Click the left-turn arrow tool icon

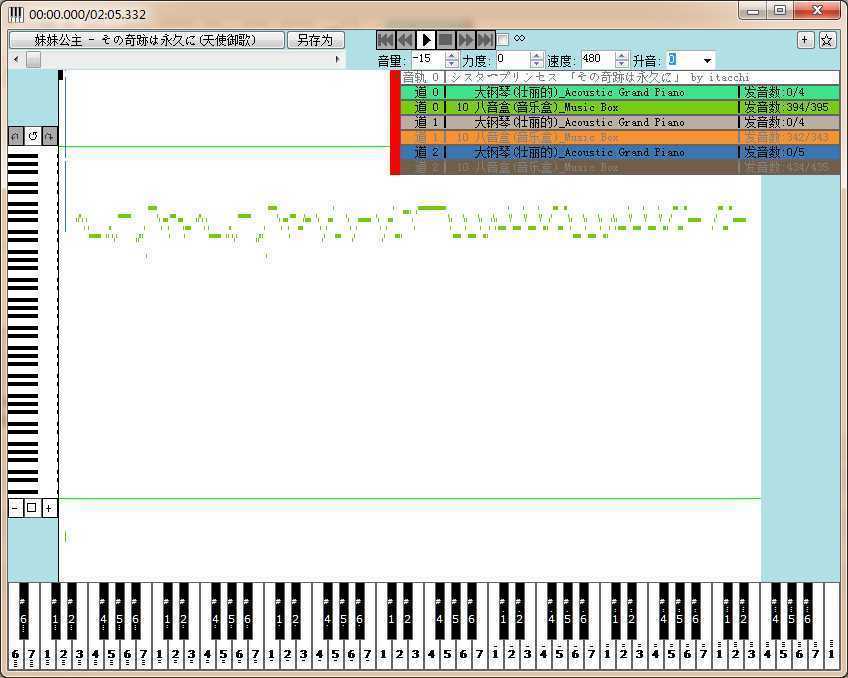coord(16,136)
